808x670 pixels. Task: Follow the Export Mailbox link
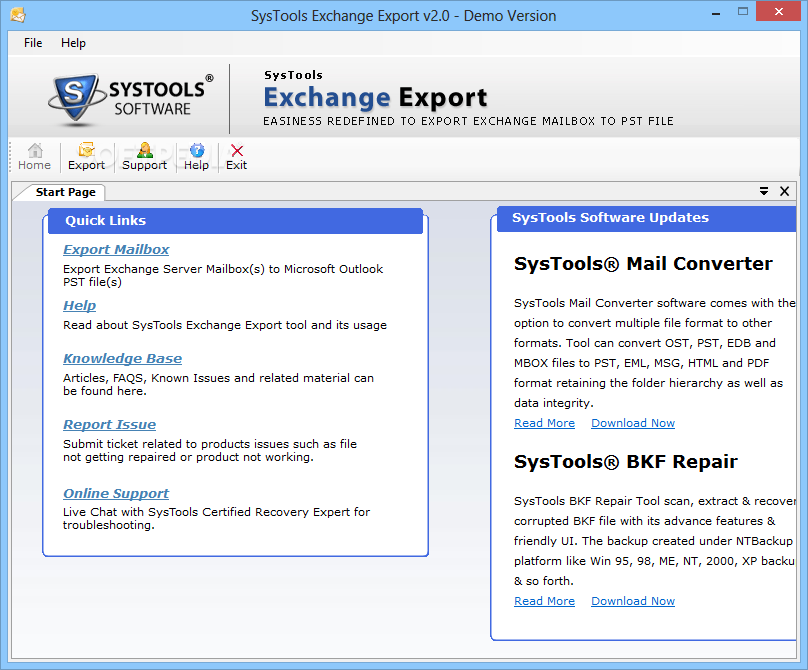116,249
